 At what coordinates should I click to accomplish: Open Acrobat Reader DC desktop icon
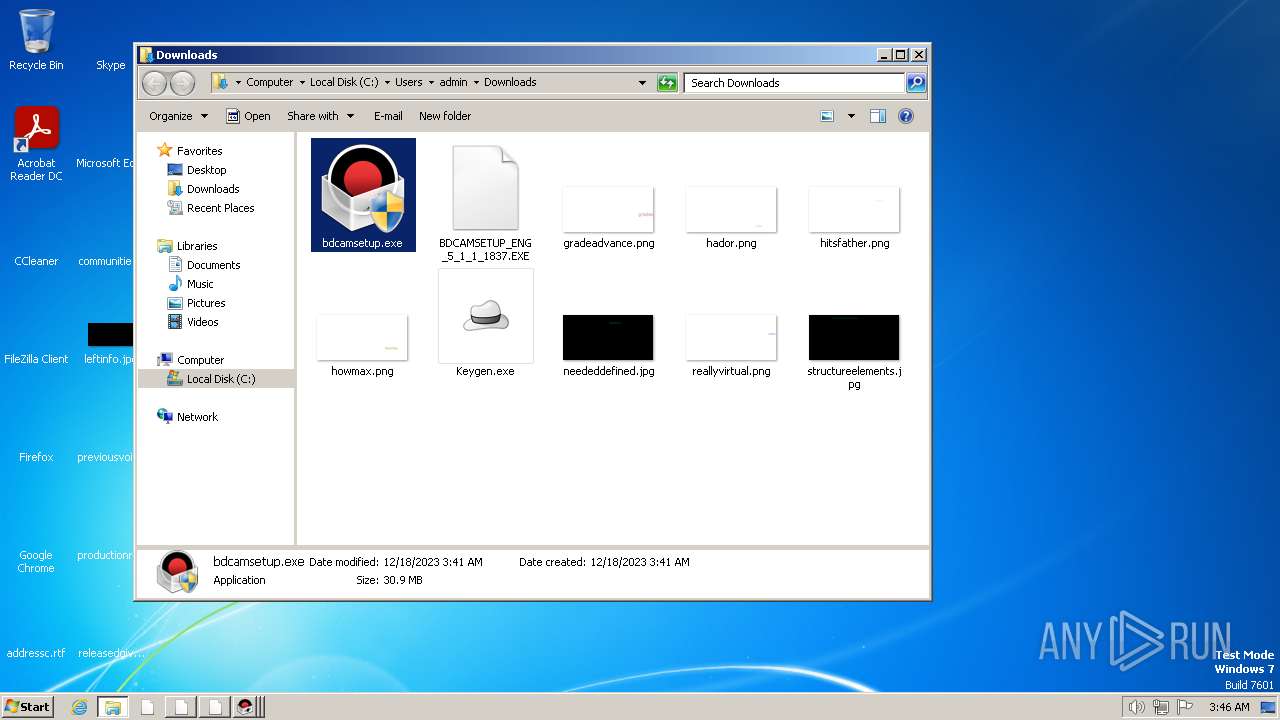(36, 144)
